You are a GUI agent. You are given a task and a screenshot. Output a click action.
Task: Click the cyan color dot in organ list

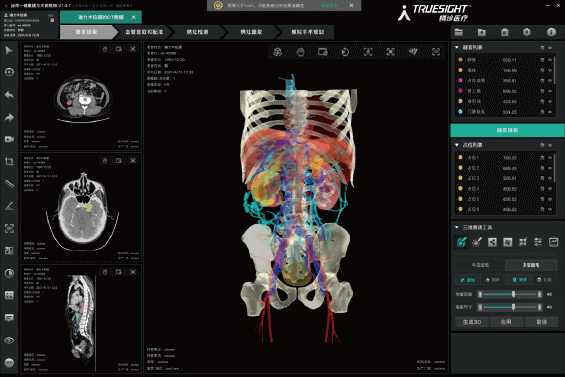pos(460,112)
